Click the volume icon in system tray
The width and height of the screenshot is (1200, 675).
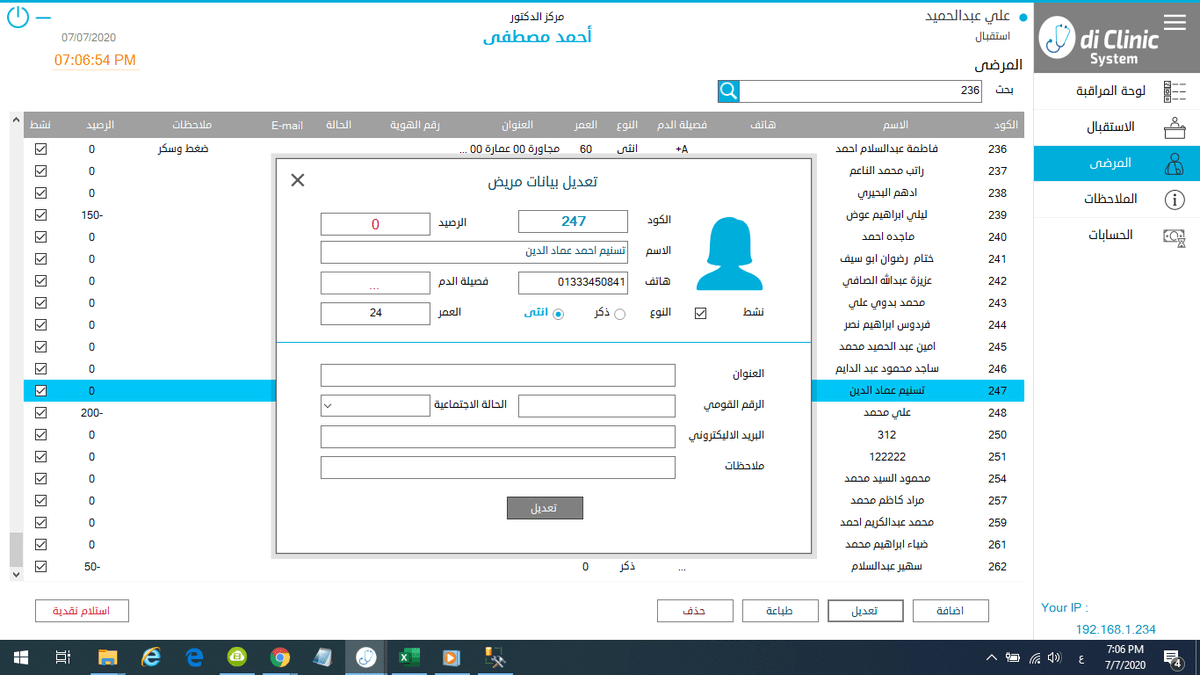point(1054,657)
